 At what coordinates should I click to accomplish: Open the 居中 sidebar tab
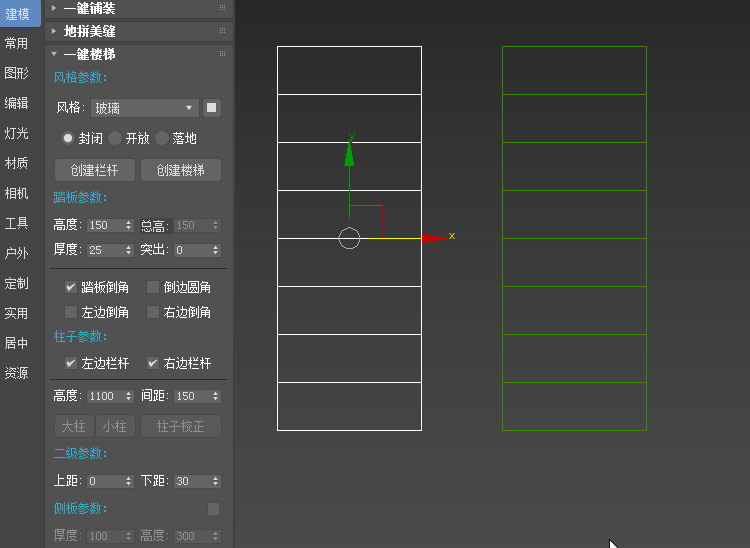[17, 343]
